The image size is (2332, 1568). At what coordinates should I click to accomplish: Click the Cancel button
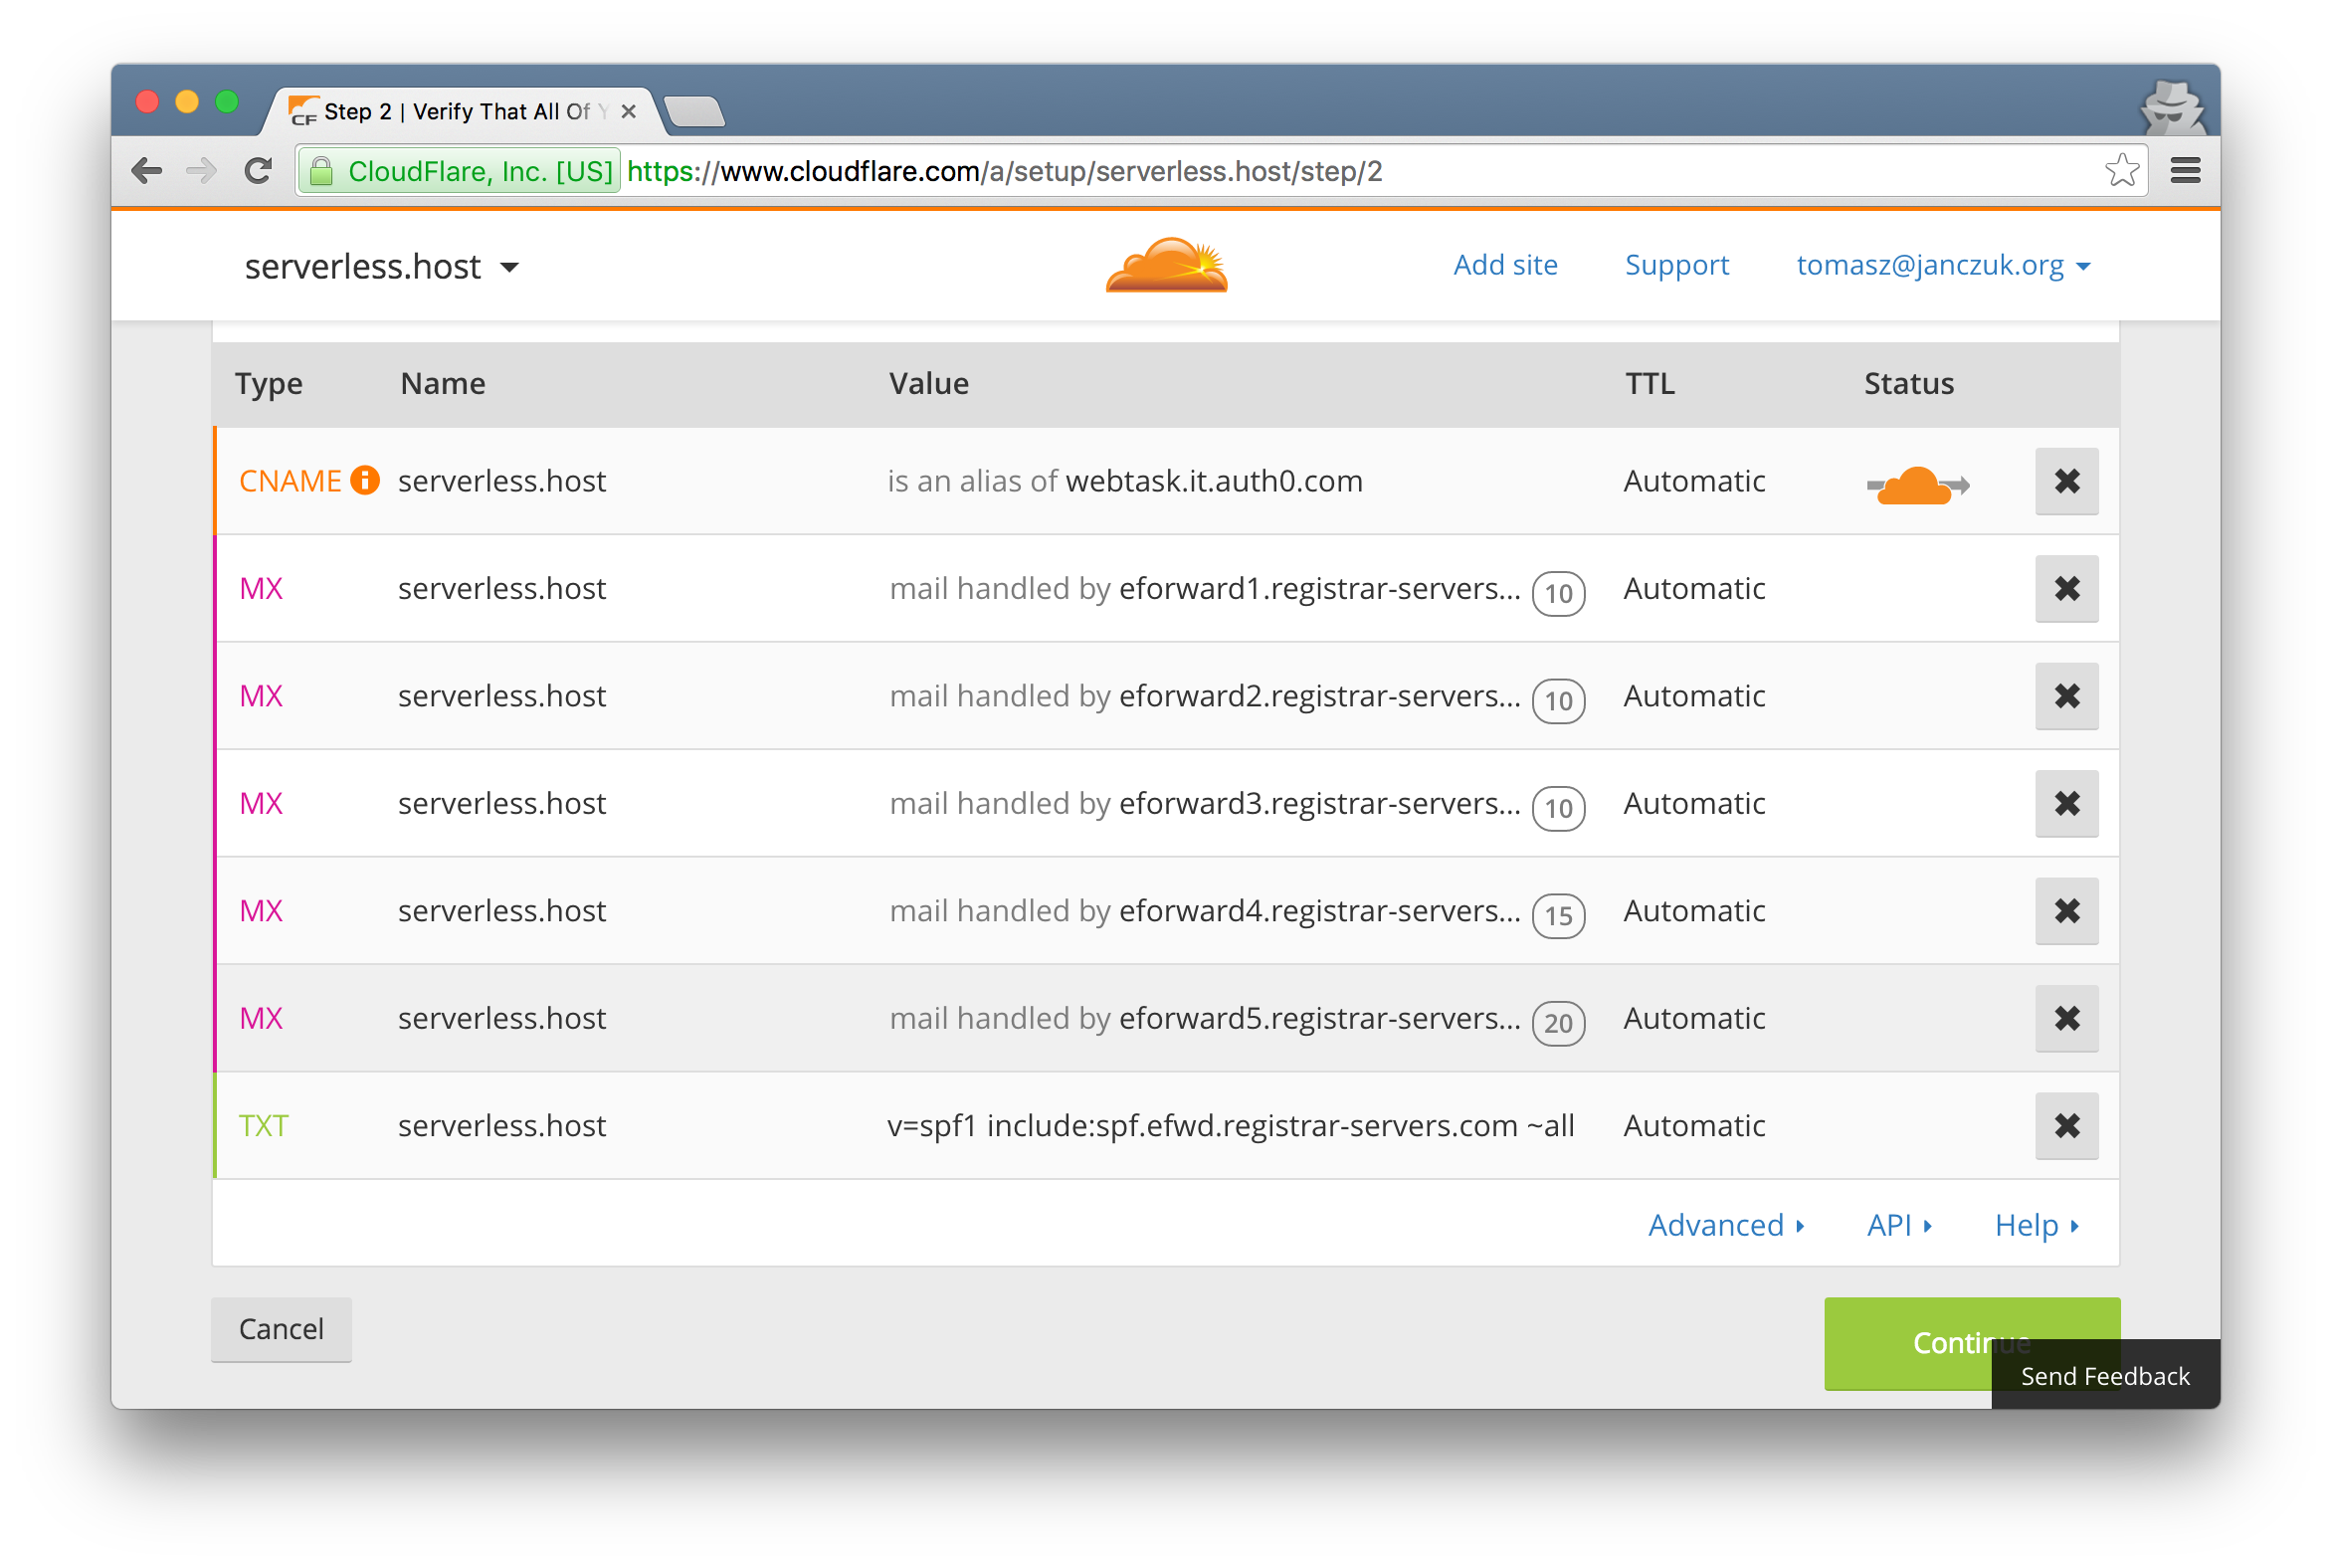(x=280, y=1326)
